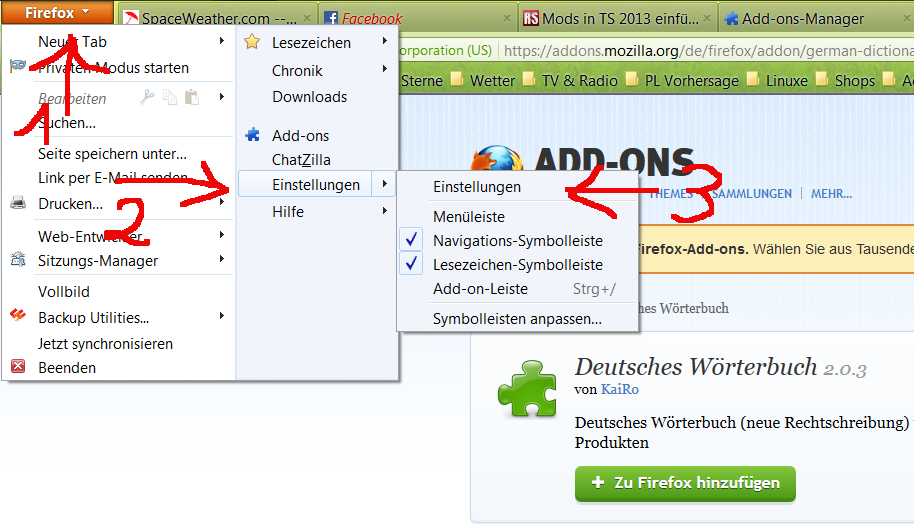
Task: Click the SAMMLUNGEN link
Action: point(752,193)
